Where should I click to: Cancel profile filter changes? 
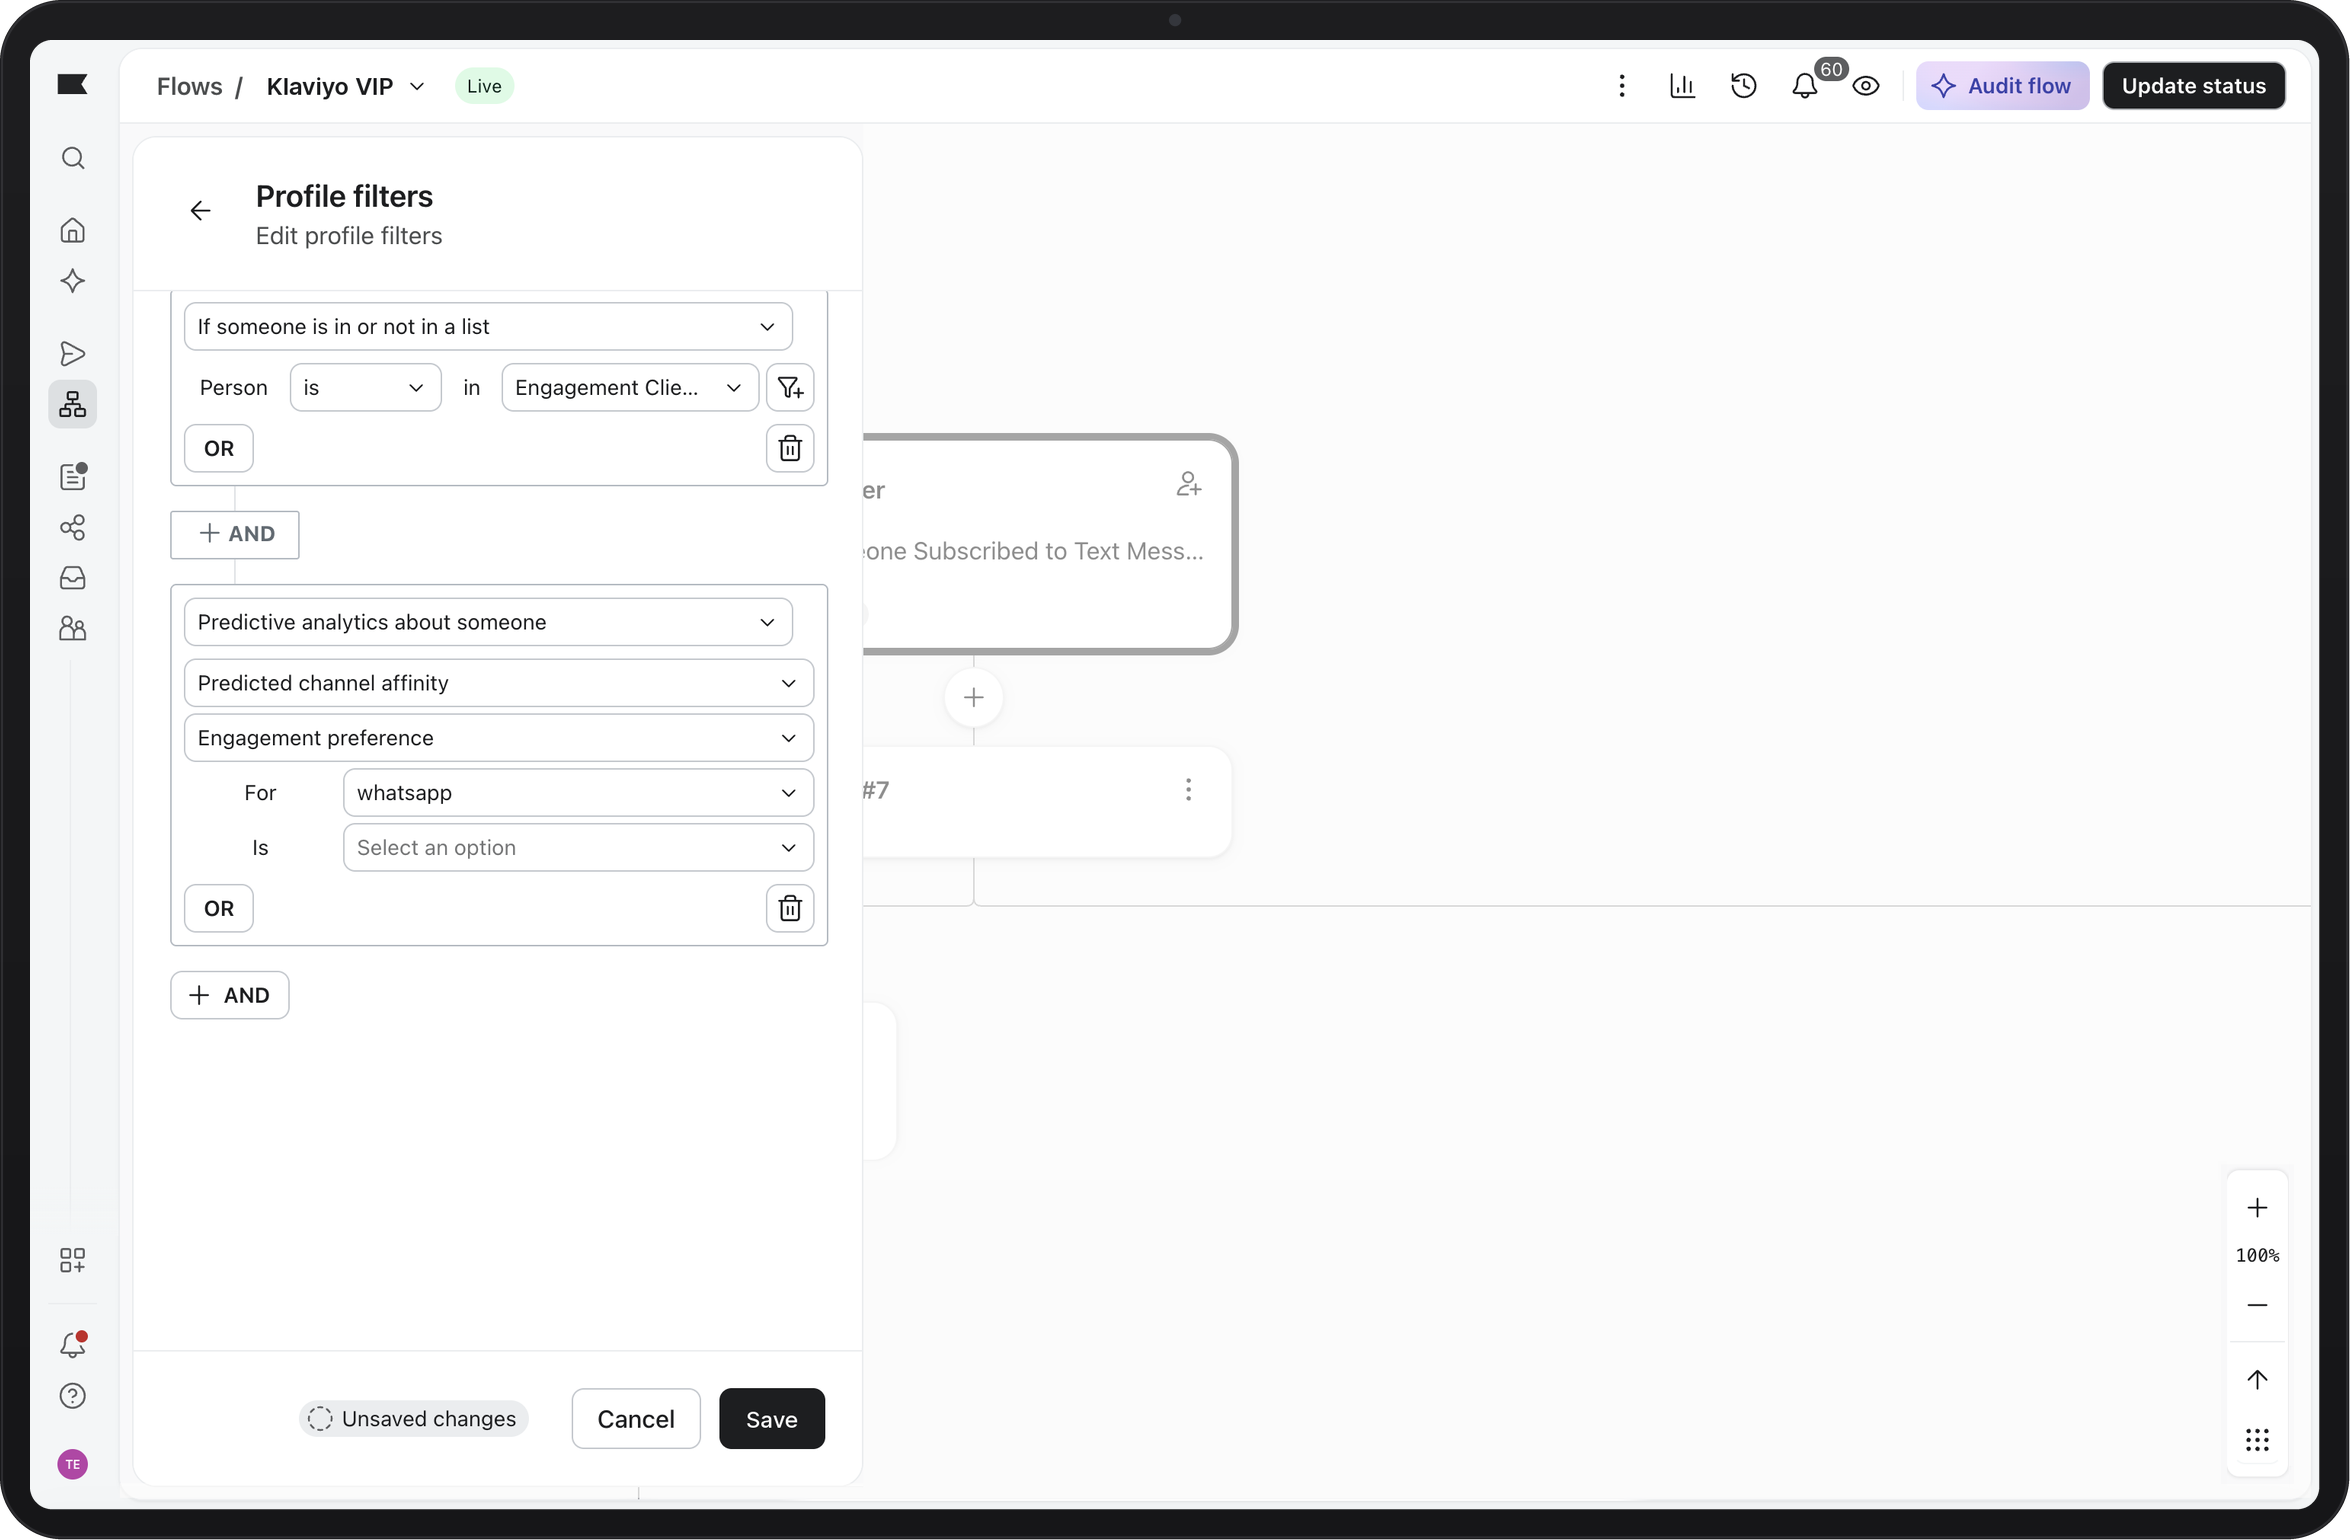pos(636,1419)
